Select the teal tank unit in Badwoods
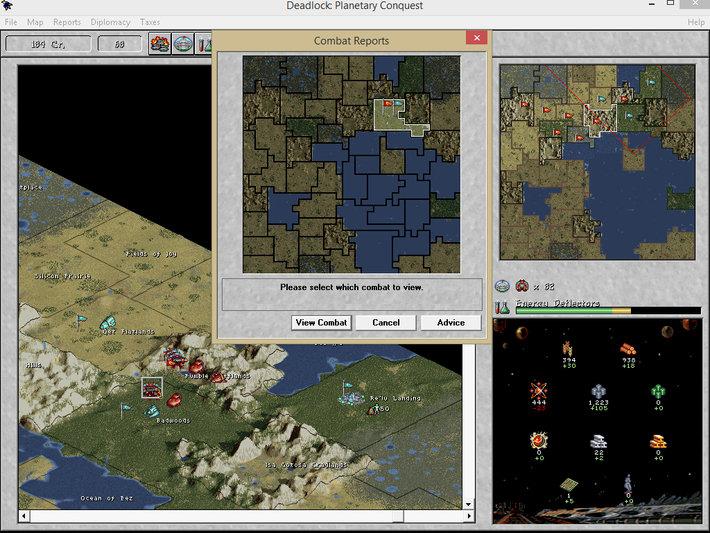710x533 pixels. (152, 411)
